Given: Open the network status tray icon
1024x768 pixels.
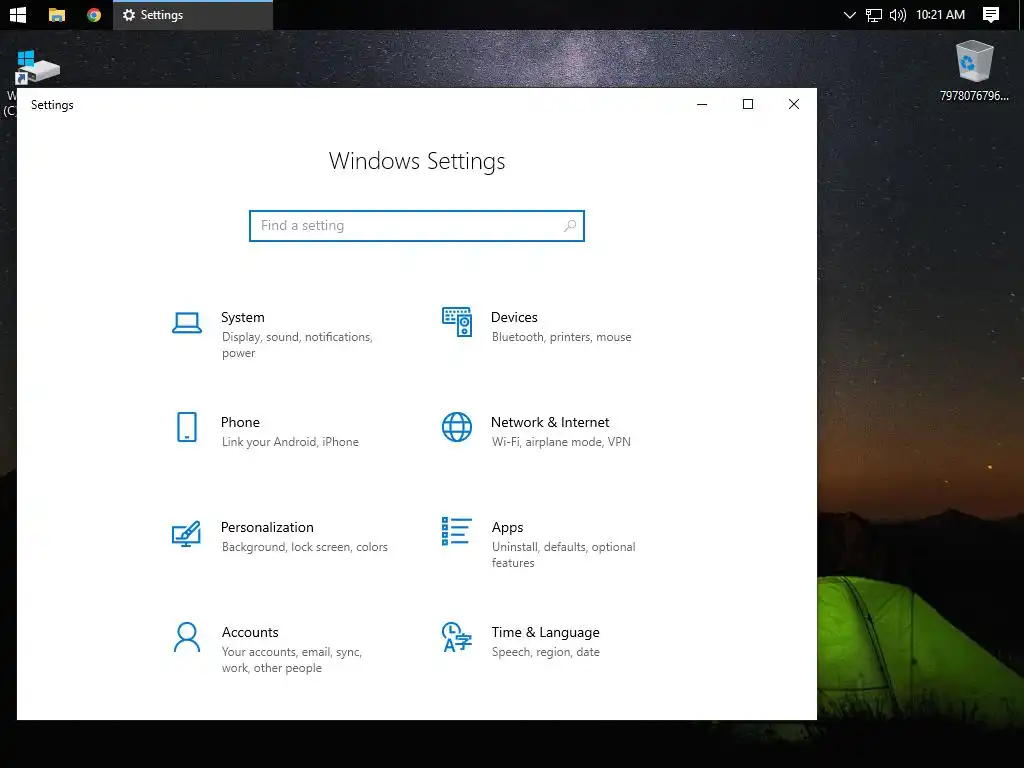Looking at the screenshot, I should click(874, 15).
